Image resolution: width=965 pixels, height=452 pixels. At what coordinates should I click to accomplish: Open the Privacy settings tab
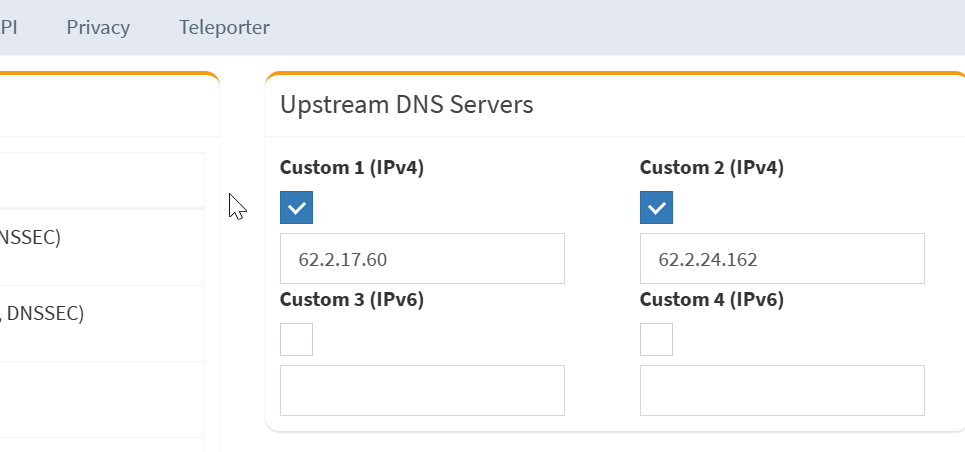pyautogui.click(x=98, y=27)
